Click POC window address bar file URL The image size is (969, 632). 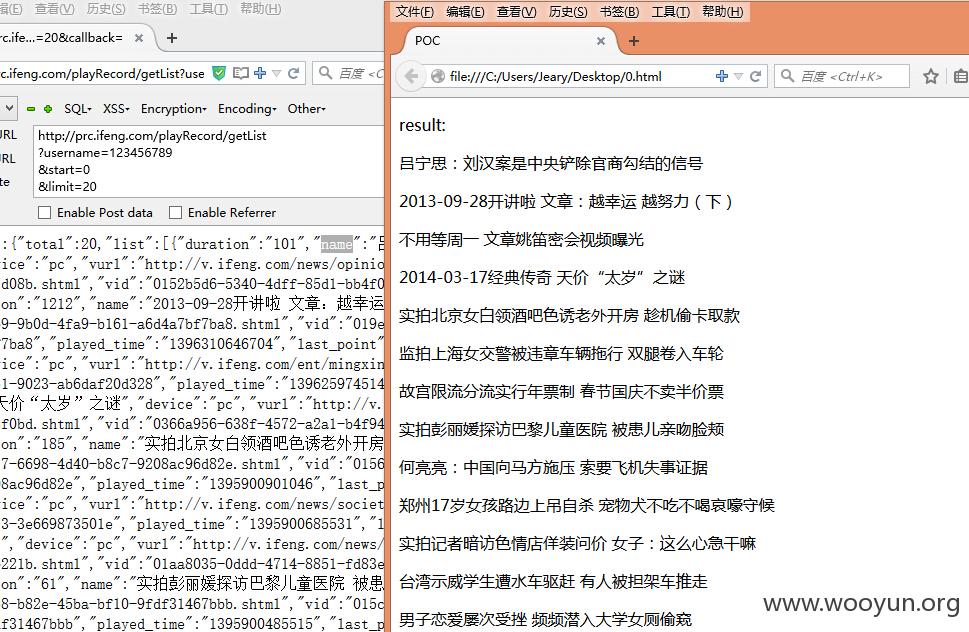click(555, 77)
